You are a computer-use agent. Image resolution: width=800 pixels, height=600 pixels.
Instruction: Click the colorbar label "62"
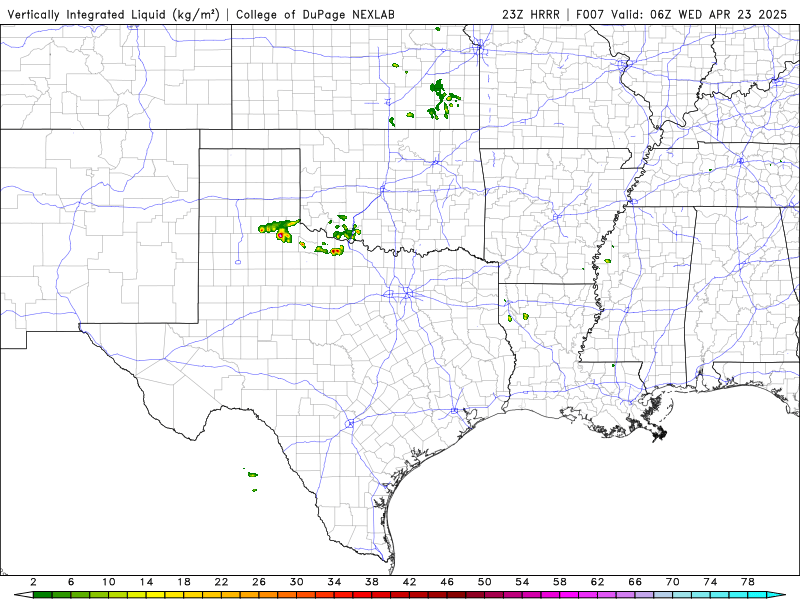598,582
